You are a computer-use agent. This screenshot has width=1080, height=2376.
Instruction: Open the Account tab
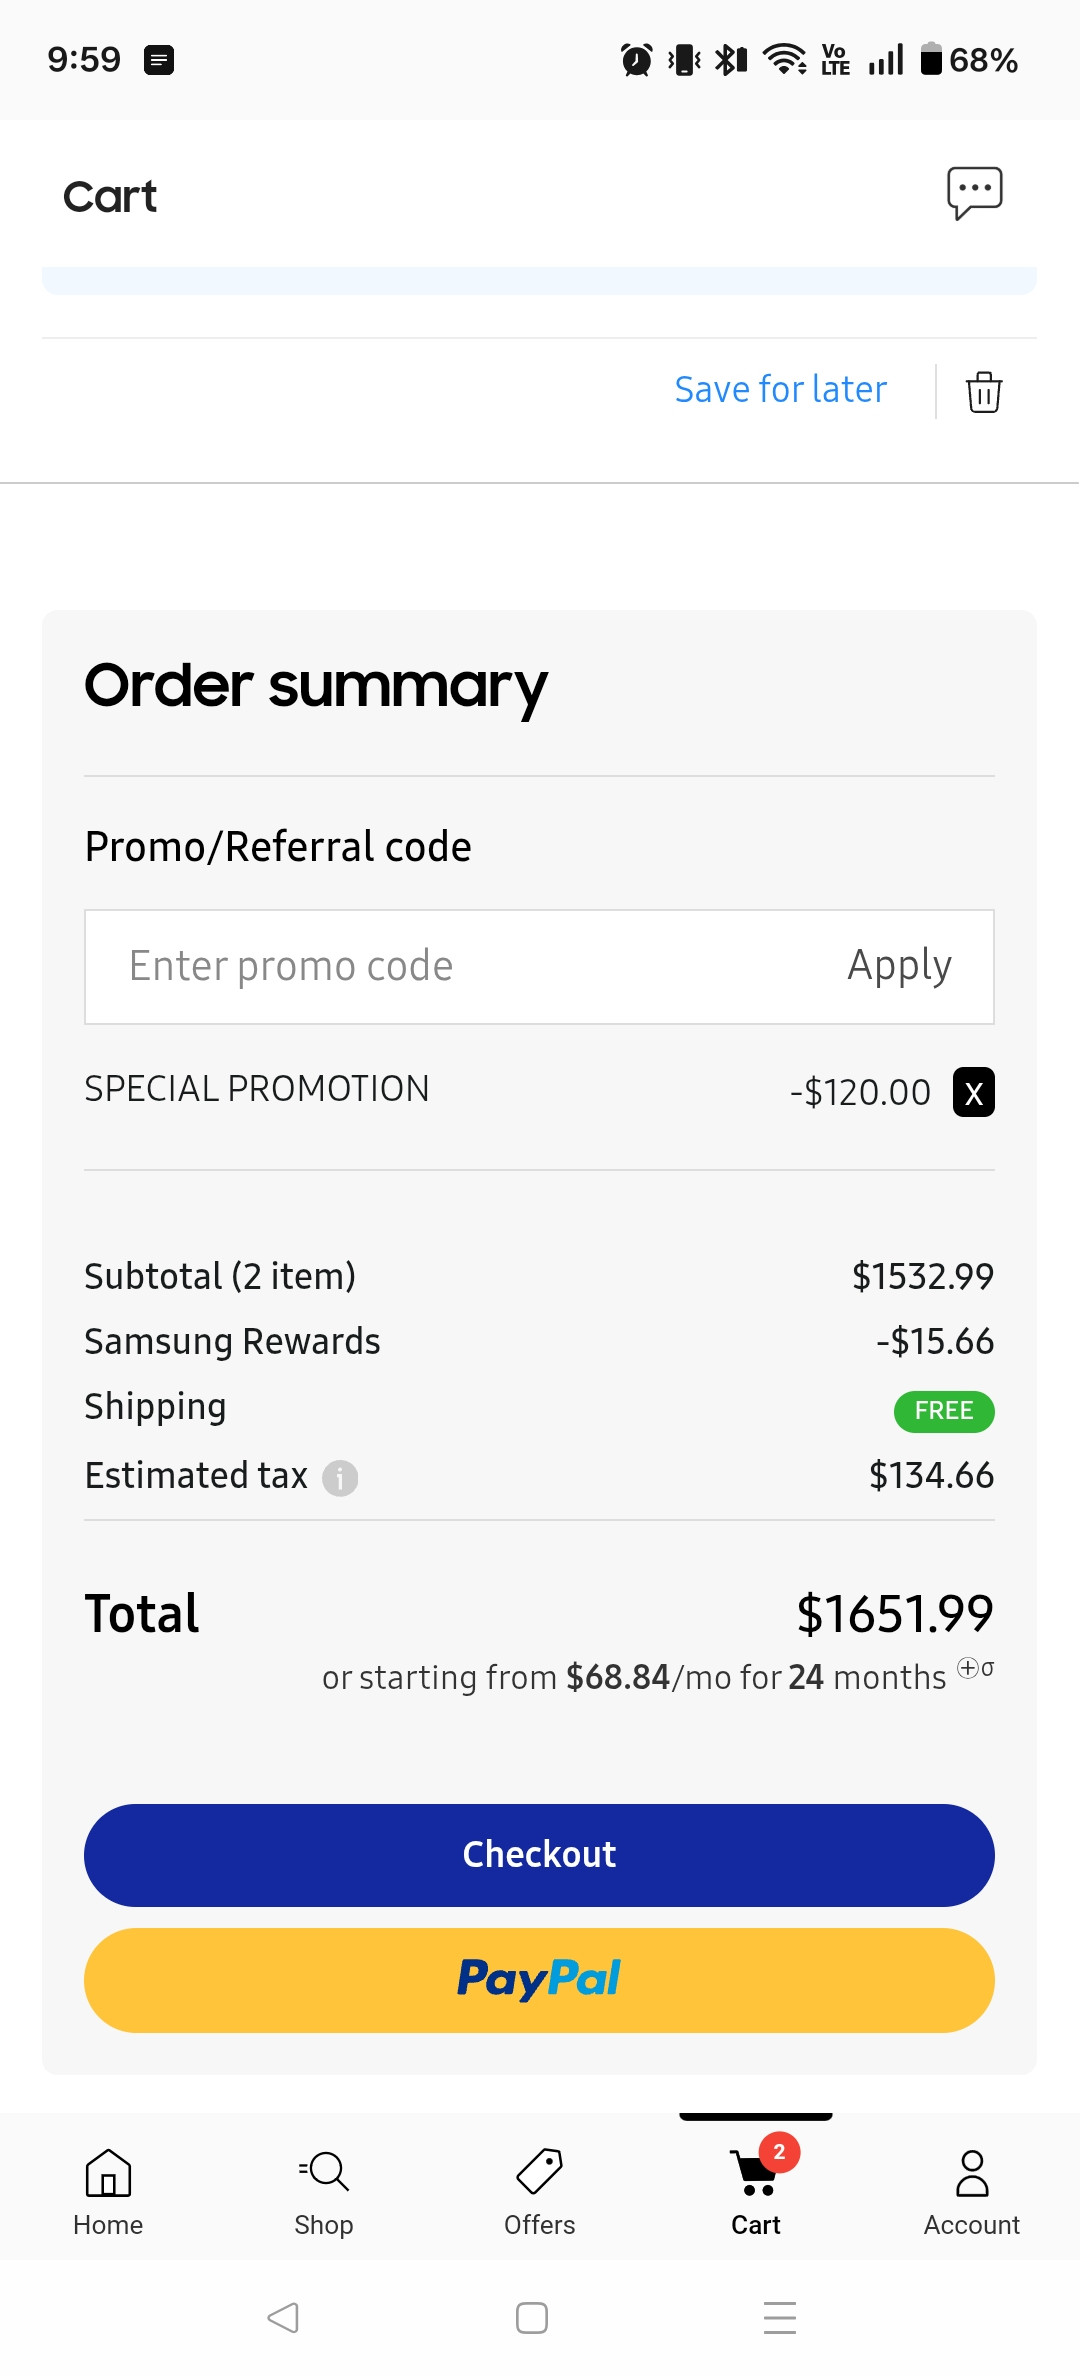tap(971, 2188)
